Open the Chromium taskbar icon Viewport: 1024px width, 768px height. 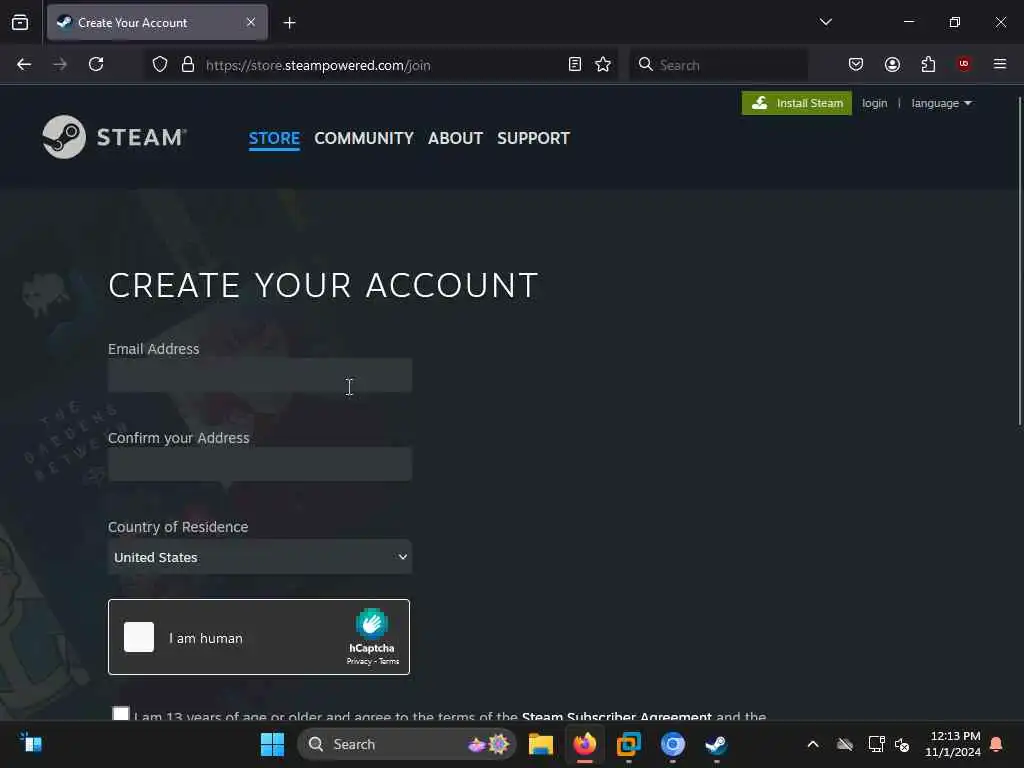(x=673, y=744)
